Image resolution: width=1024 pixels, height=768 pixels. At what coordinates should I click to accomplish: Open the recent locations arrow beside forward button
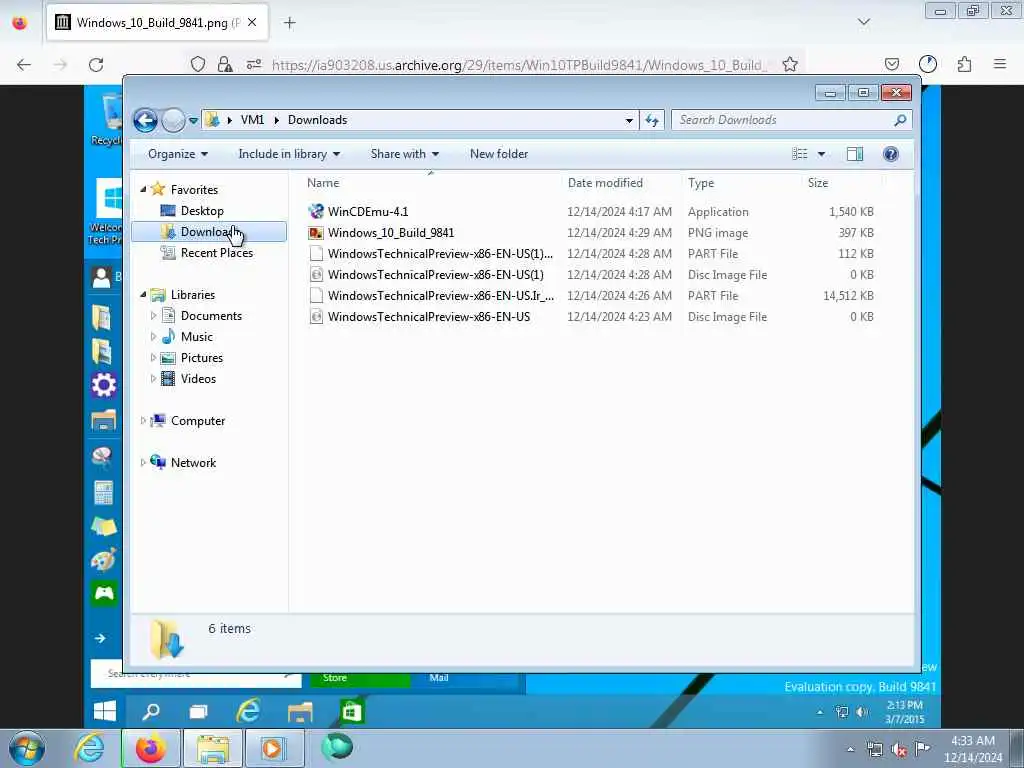click(x=193, y=120)
